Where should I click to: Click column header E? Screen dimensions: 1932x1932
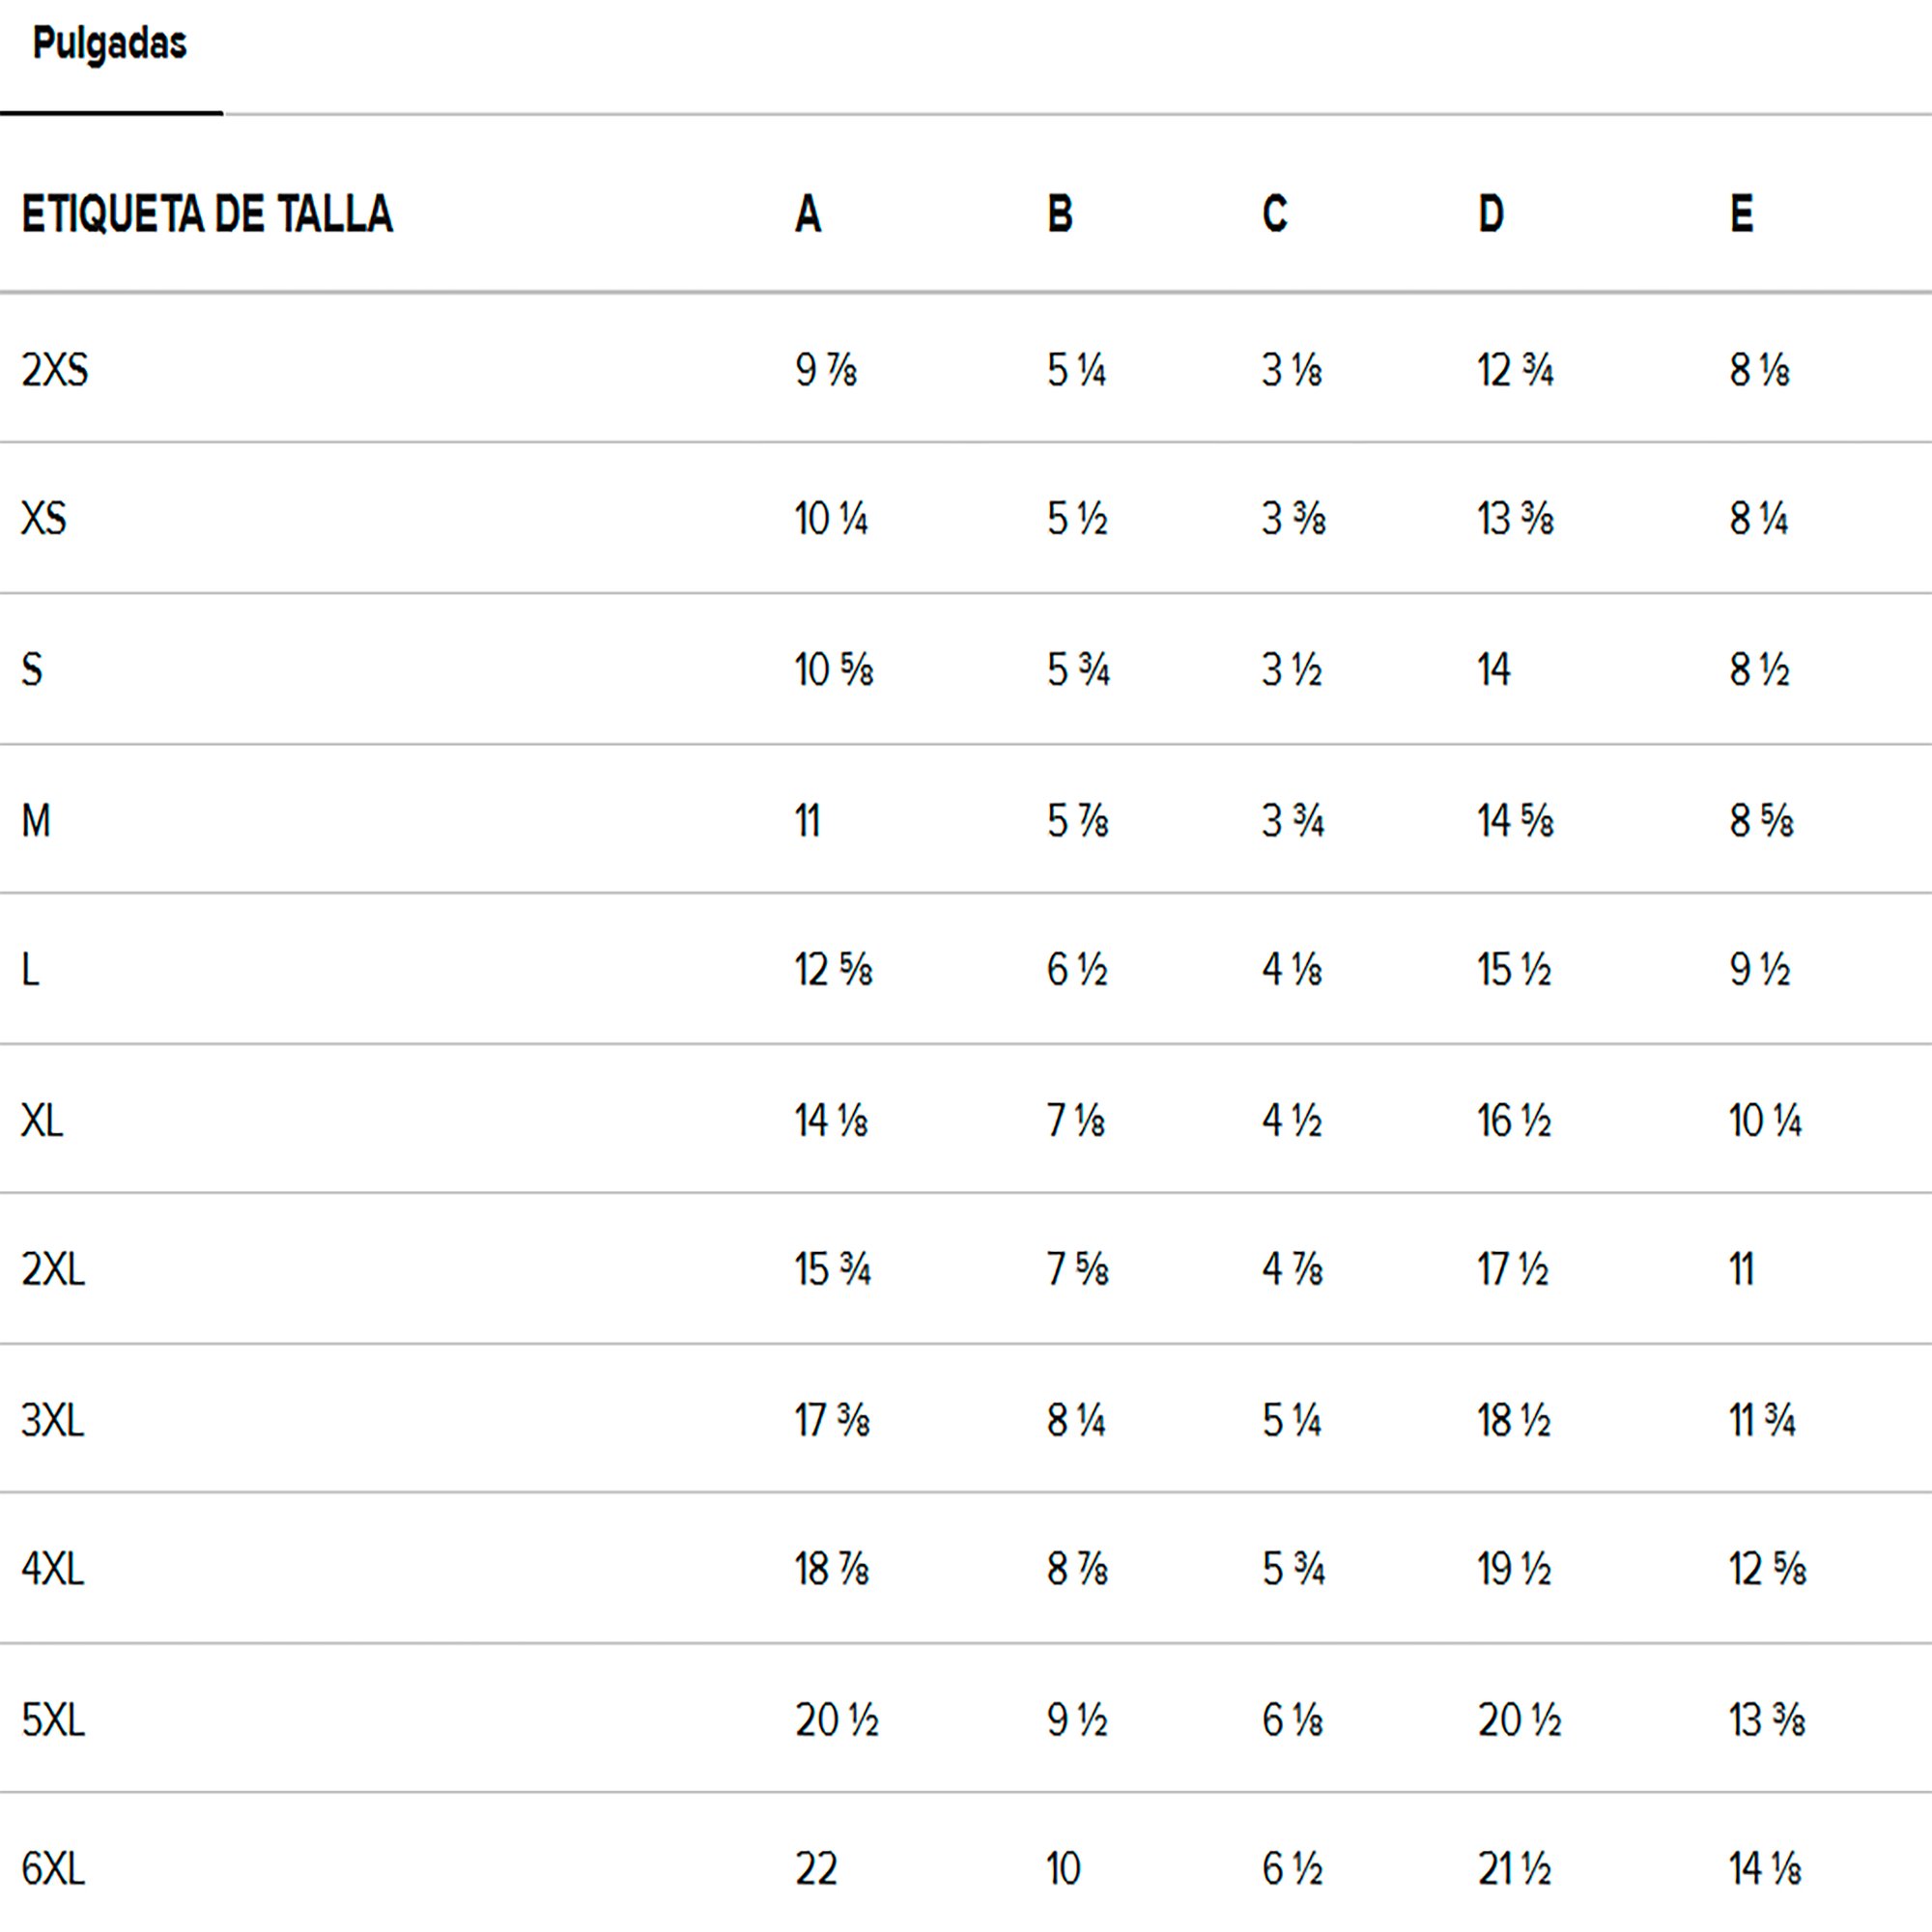click(x=1741, y=215)
